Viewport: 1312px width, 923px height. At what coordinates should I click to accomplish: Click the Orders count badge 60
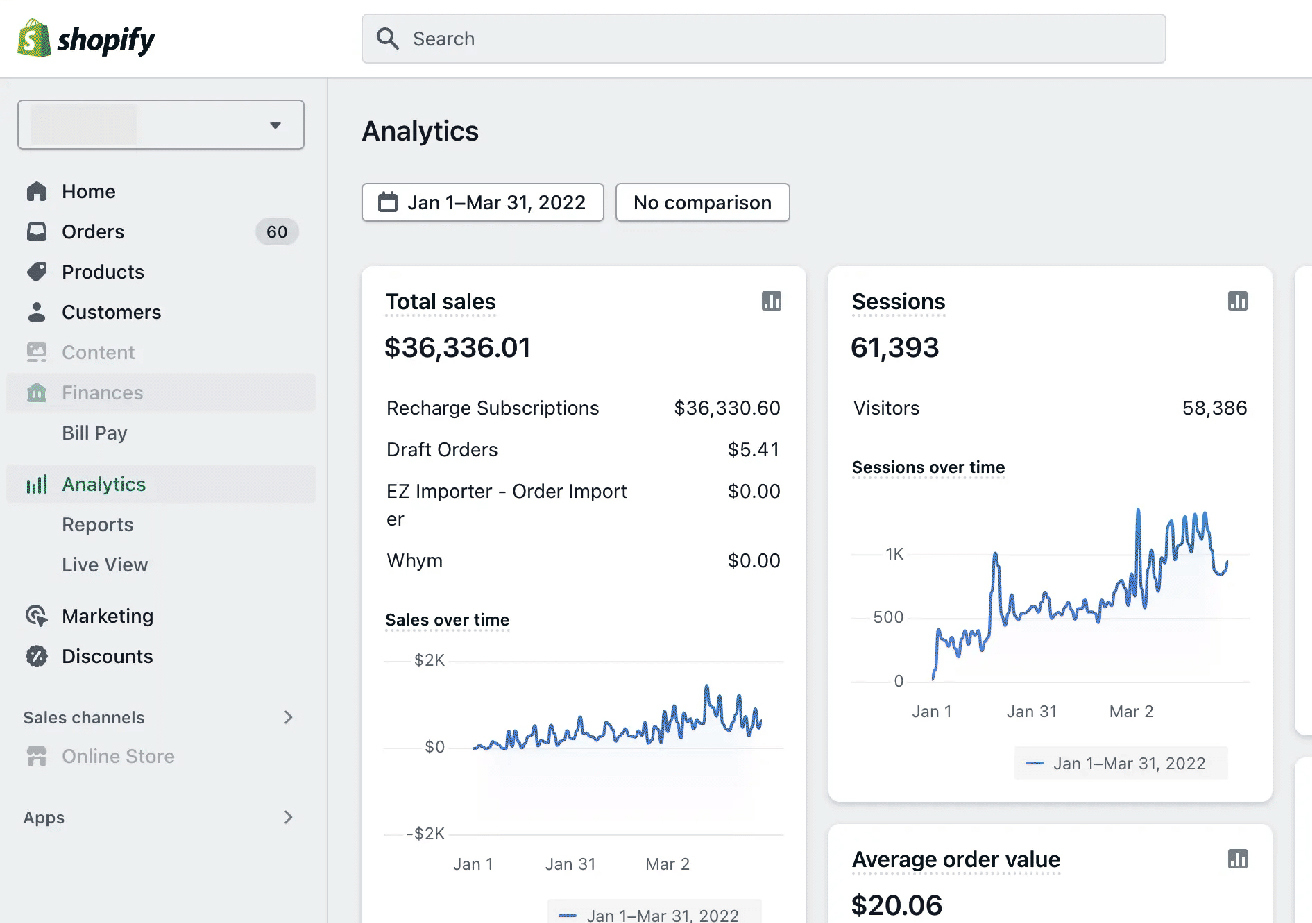click(277, 232)
